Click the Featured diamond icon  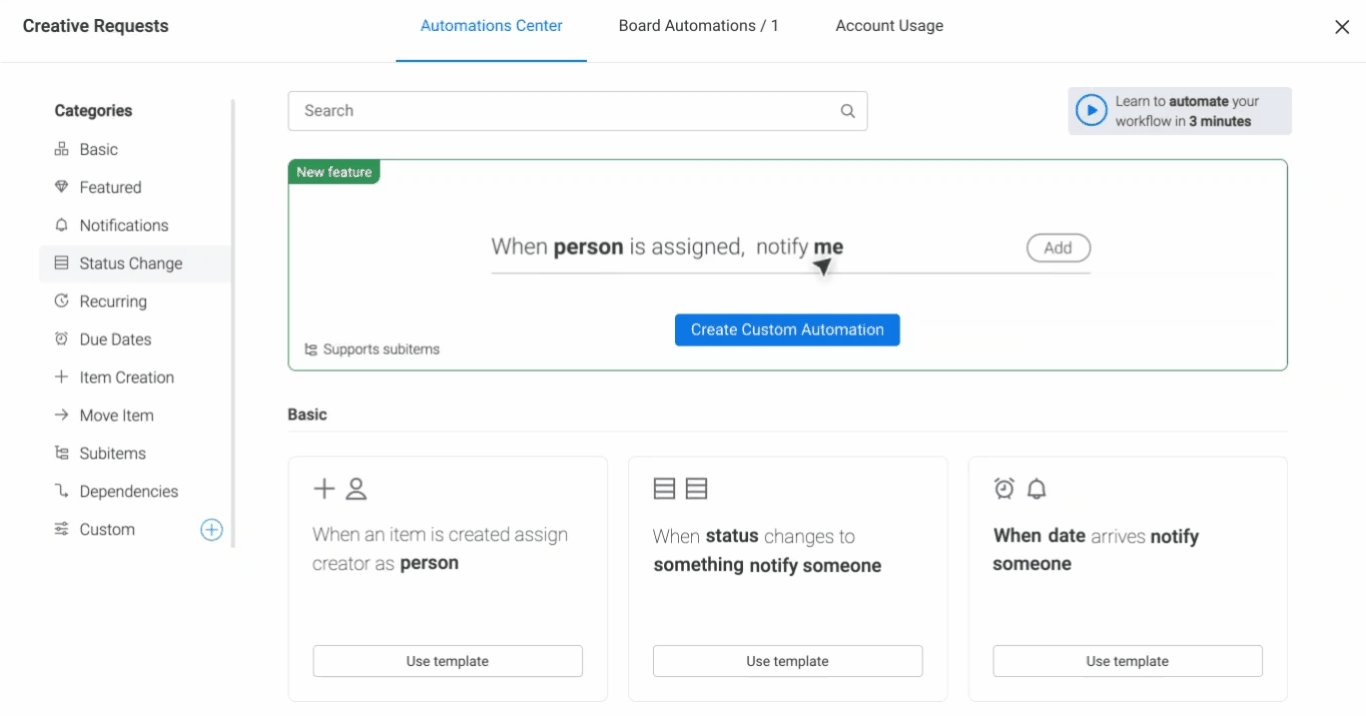pos(61,187)
